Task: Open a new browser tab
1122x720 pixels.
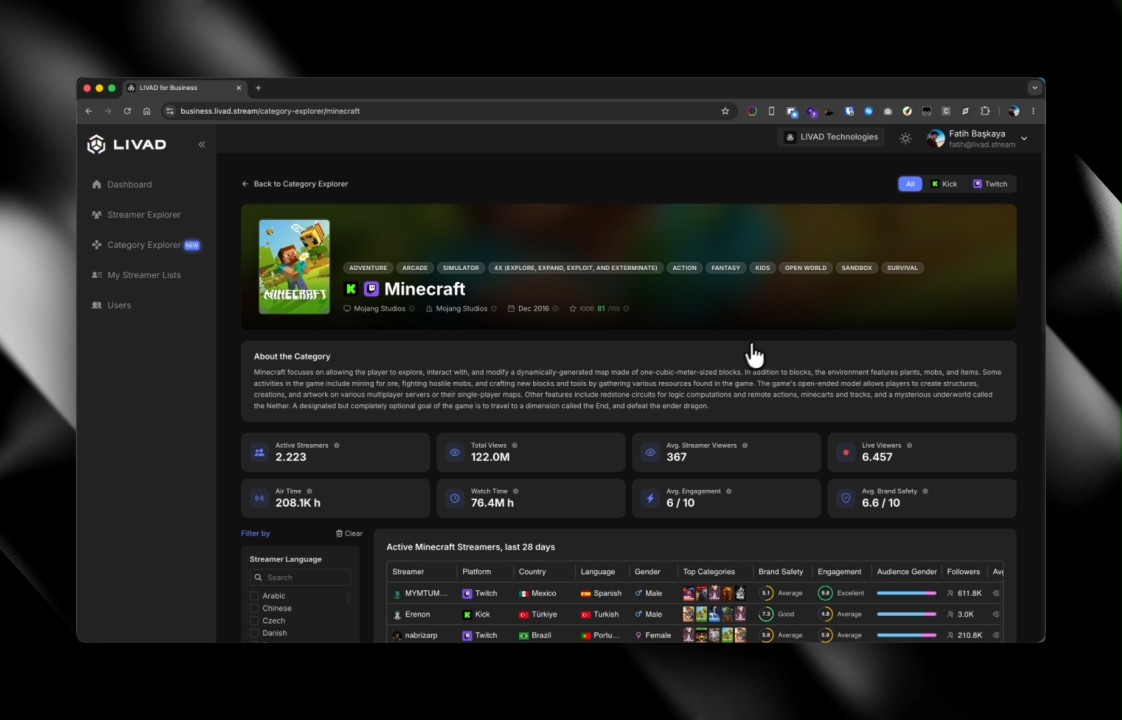Action: [x=258, y=88]
